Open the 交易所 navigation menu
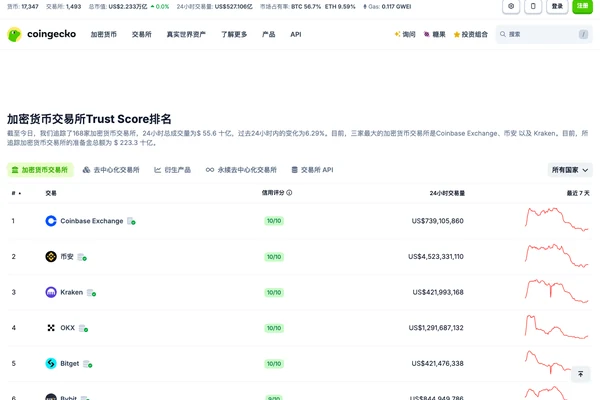600x400 pixels. (x=142, y=34)
